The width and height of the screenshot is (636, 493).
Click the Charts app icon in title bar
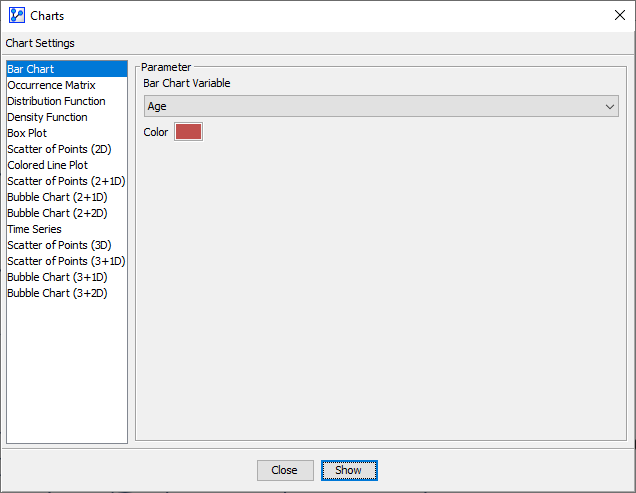tap(15, 15)
